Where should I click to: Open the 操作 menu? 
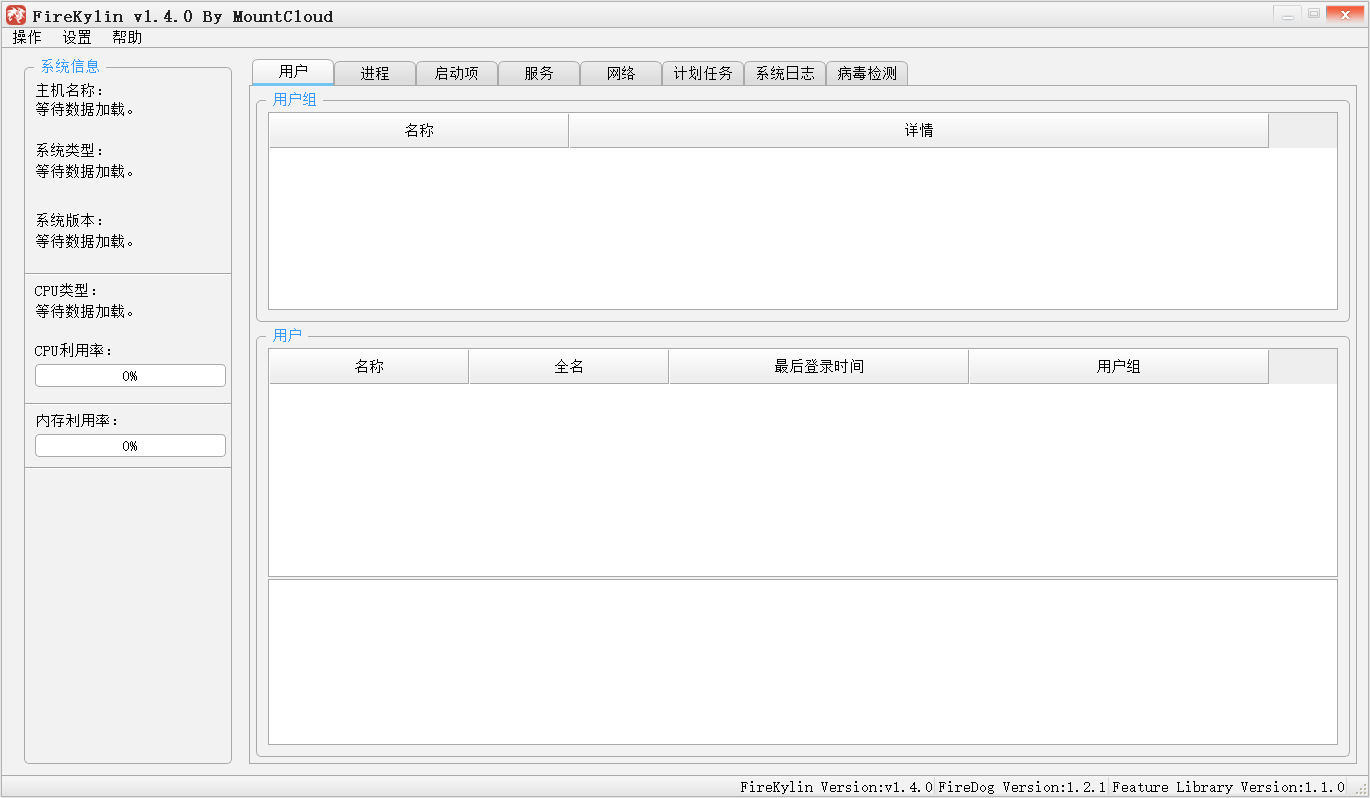tap(27, 38)
